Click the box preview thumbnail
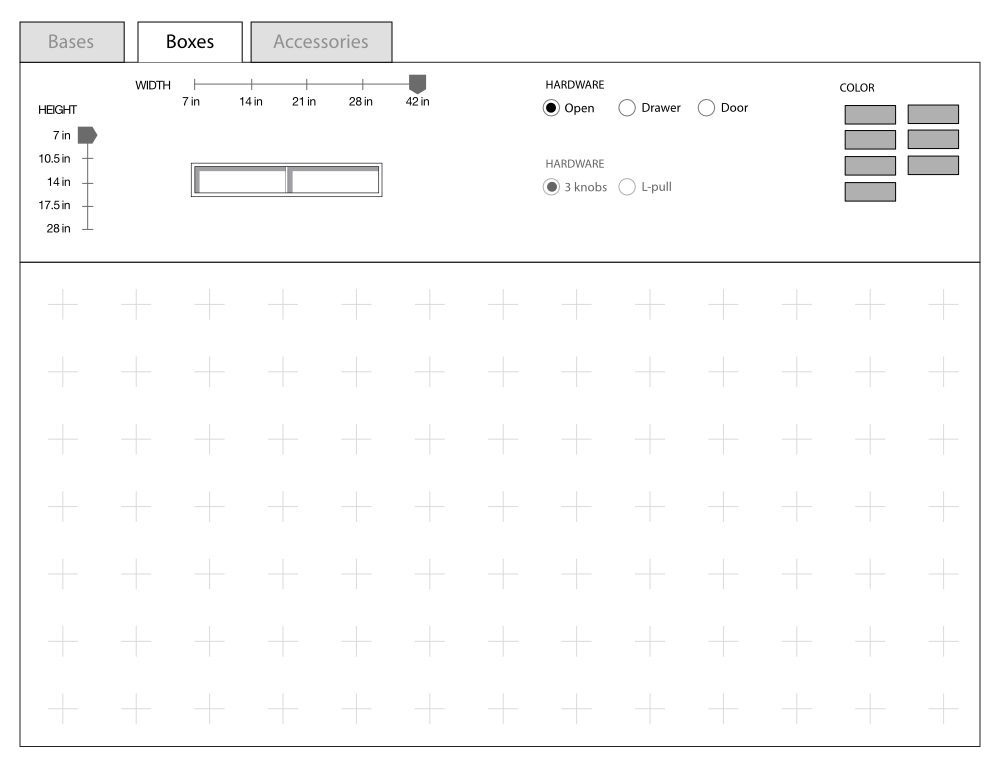 click(286, 180)
